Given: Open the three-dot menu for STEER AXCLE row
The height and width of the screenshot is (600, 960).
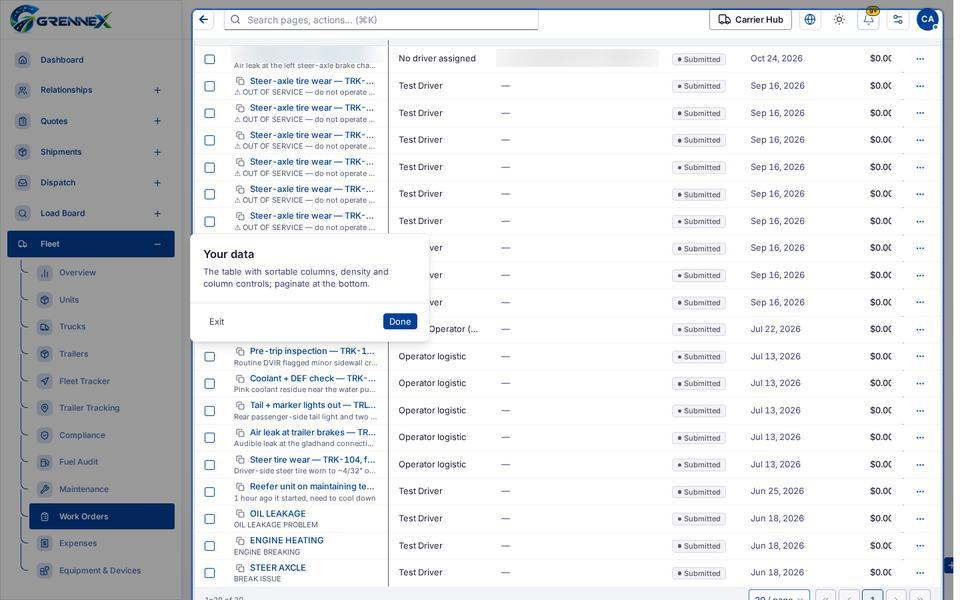Looking at the screenshot, I should [920, 573].
